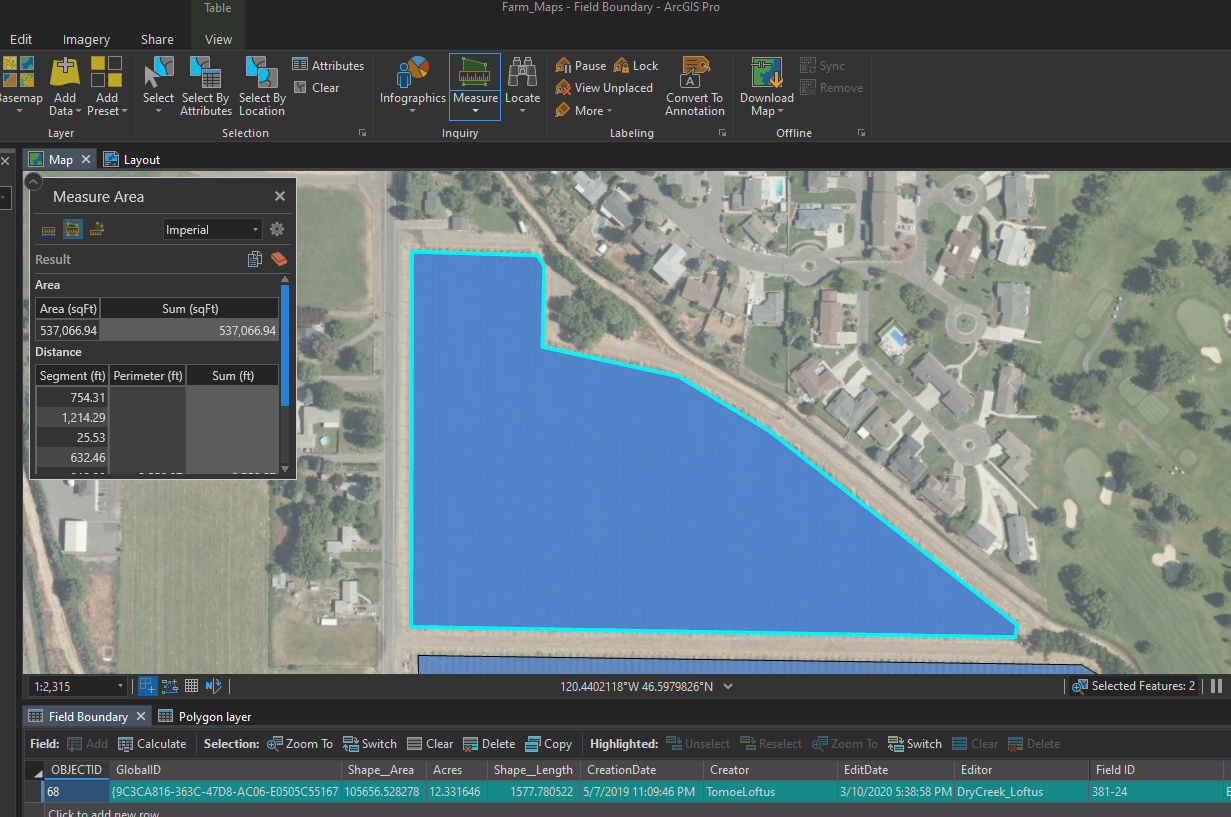
Task: Toggle snapping in map status bar
Action: 147,686
